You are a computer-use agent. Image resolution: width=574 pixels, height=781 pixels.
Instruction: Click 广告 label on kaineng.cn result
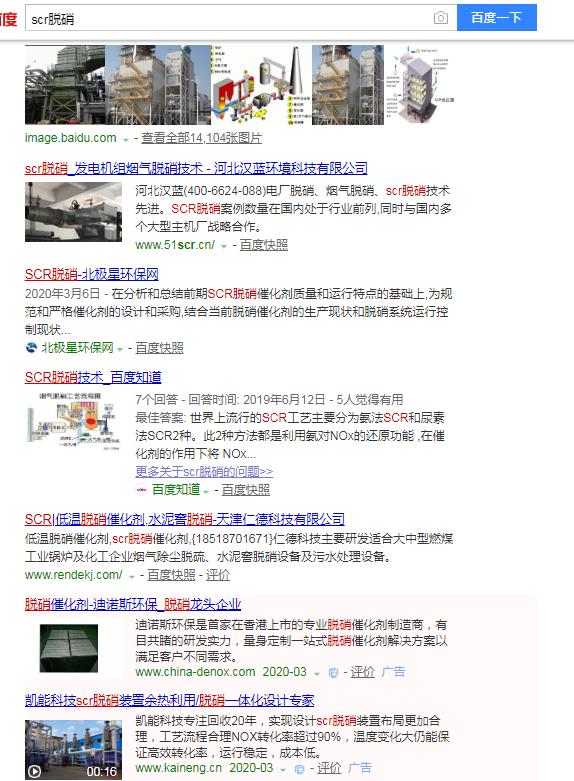[360, 768]
